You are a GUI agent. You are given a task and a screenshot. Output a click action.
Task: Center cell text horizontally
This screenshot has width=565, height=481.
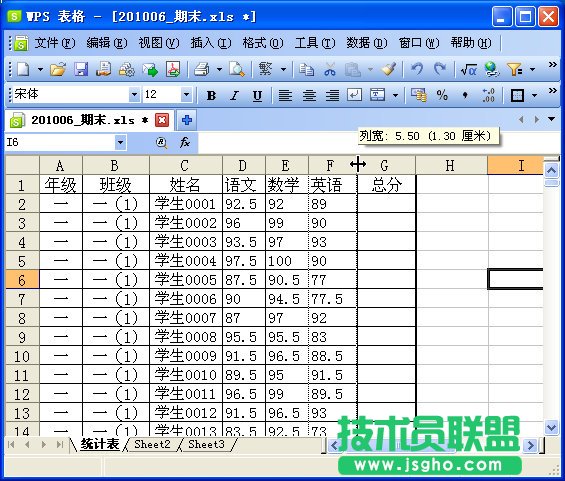[309, 96]
